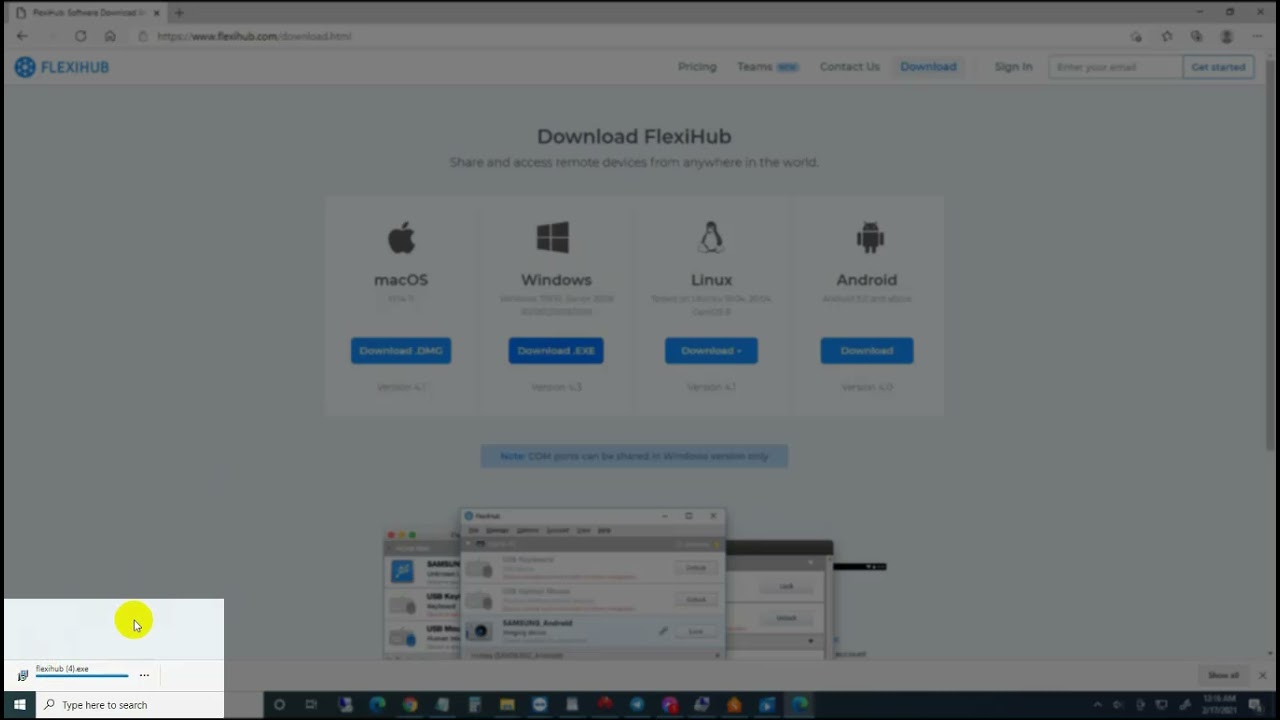Click the browser back arrow
This screenshot has height=720, width=1280.
point(22,36)
